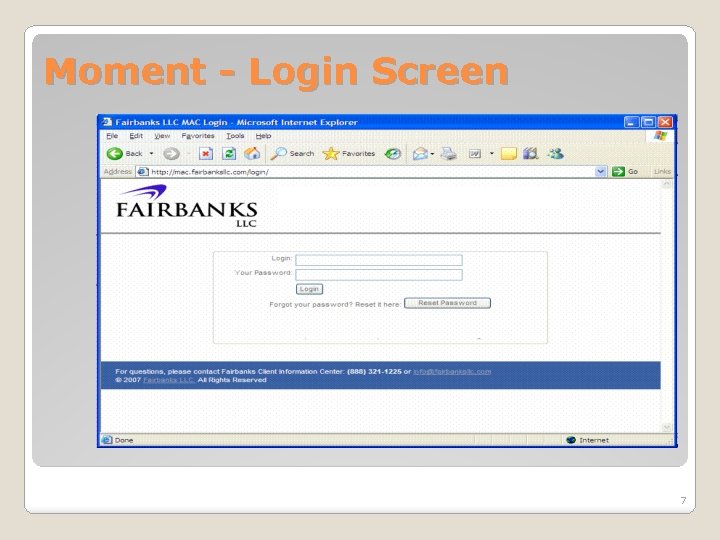Open the Search magnifier tool
The width and height of the screenshot is (720, 540).
292,153
